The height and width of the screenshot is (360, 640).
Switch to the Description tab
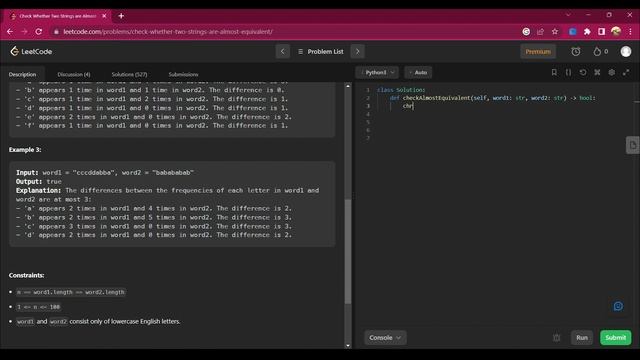22,74
